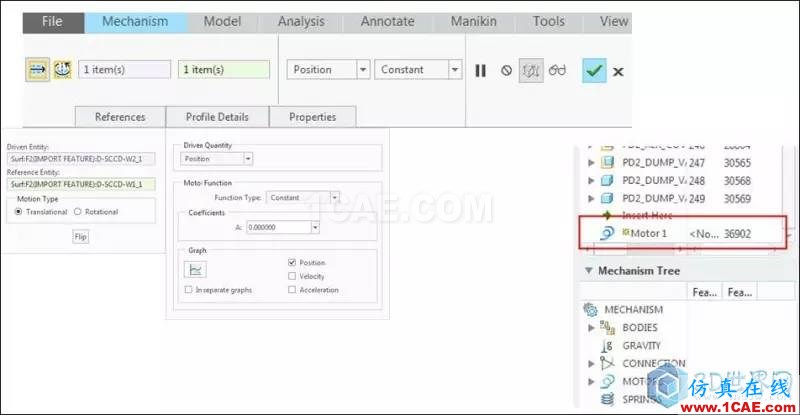This screenshot has height=415, width=800.
Task: Select the GRAVITY tree item
Action: [x=641, y=346]
